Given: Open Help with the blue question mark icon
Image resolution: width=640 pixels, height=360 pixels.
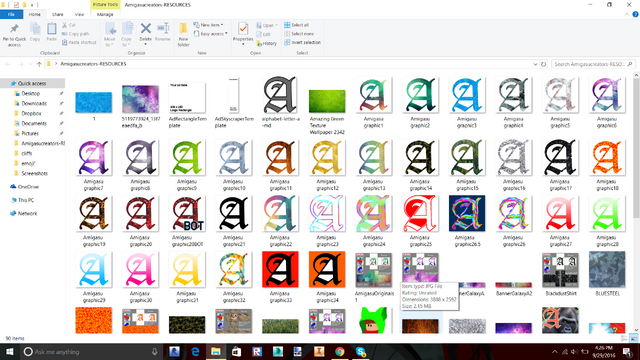Looking at the screenshot, I should click(636, 14).
